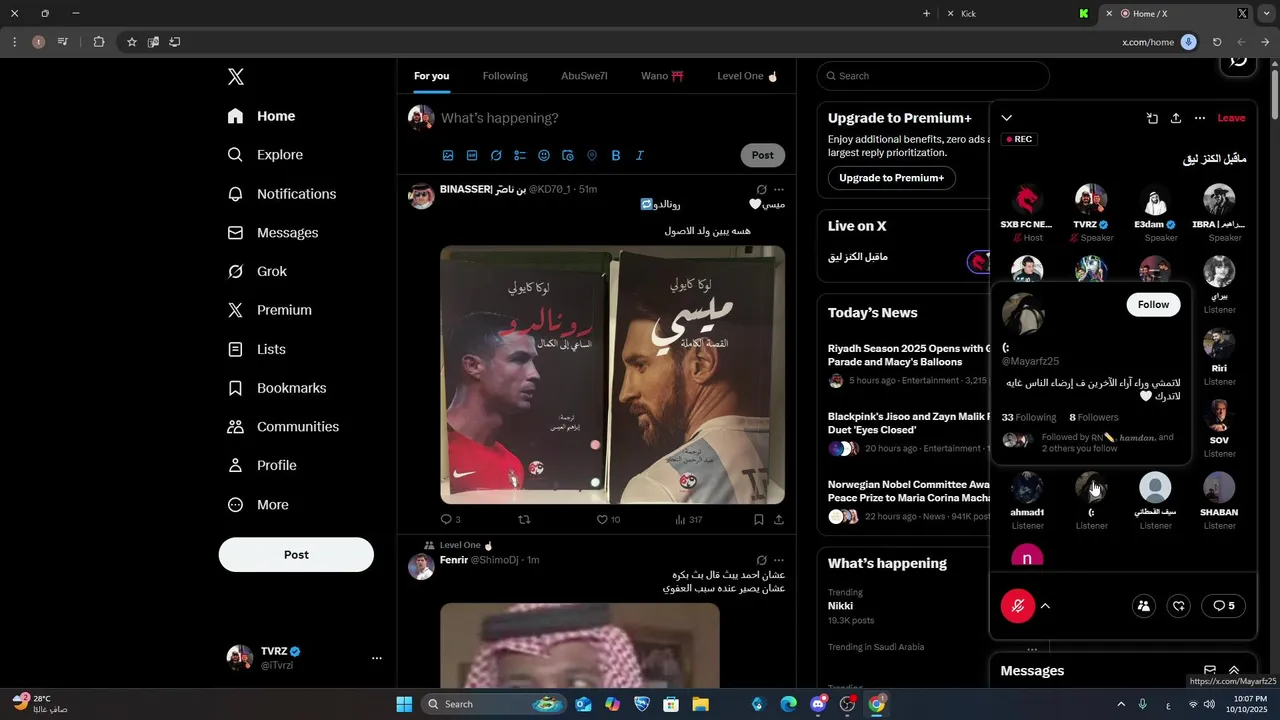The height and width of the screenshot is (720, 1280).
Task: View analytics 317 on BINASSER post
Action: pos(689,519)
